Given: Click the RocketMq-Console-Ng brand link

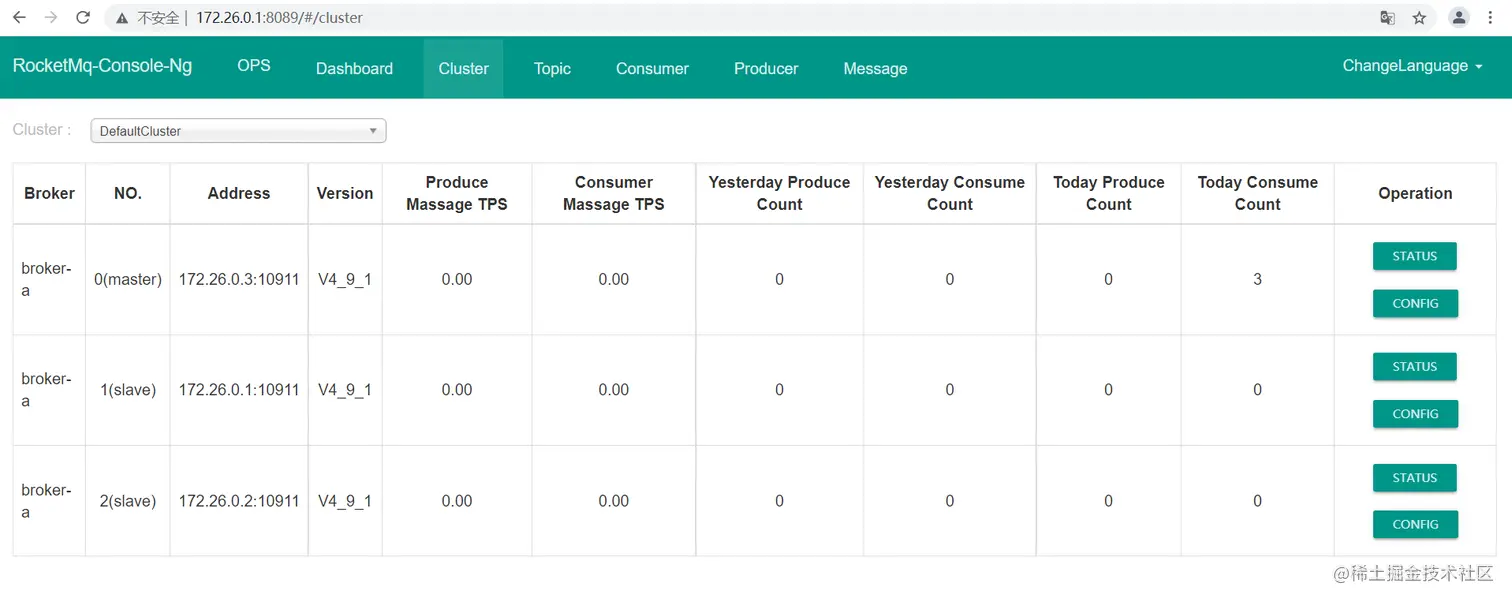Looking at the screenshot, I should click(102, 66).
